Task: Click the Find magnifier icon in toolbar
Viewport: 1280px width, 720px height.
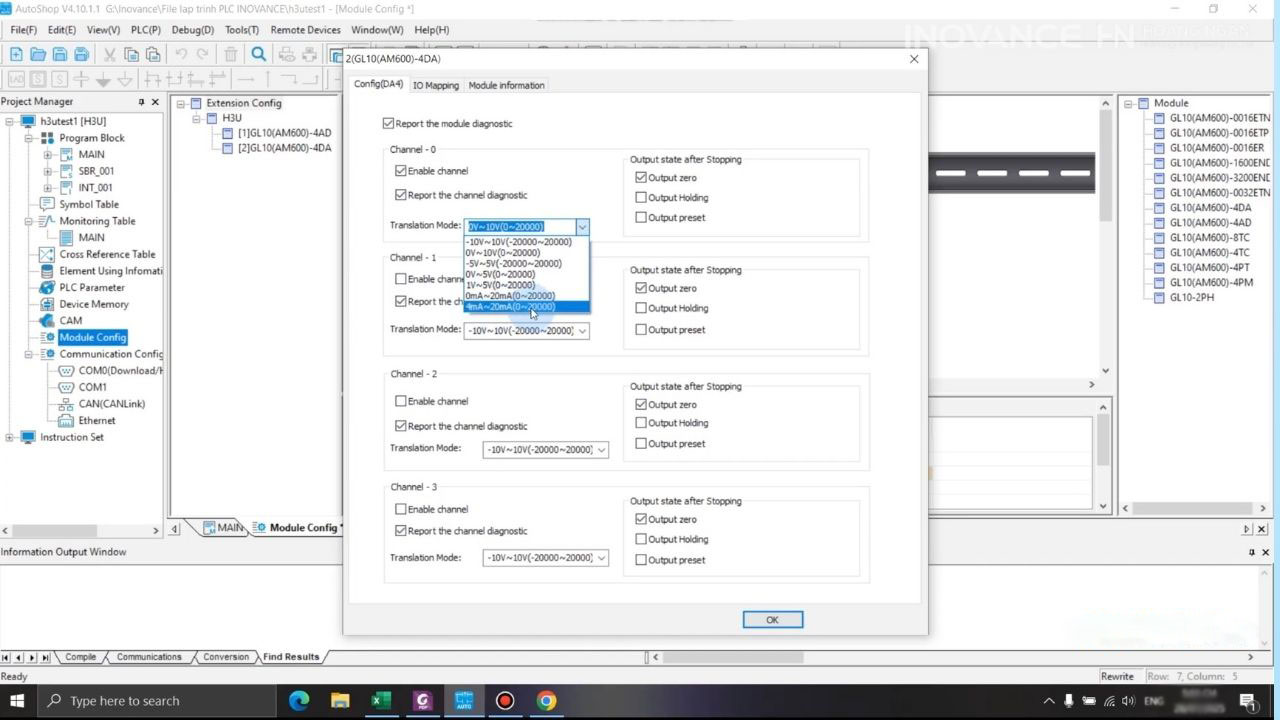Action: pyautogui.click(x=259, y=55)
